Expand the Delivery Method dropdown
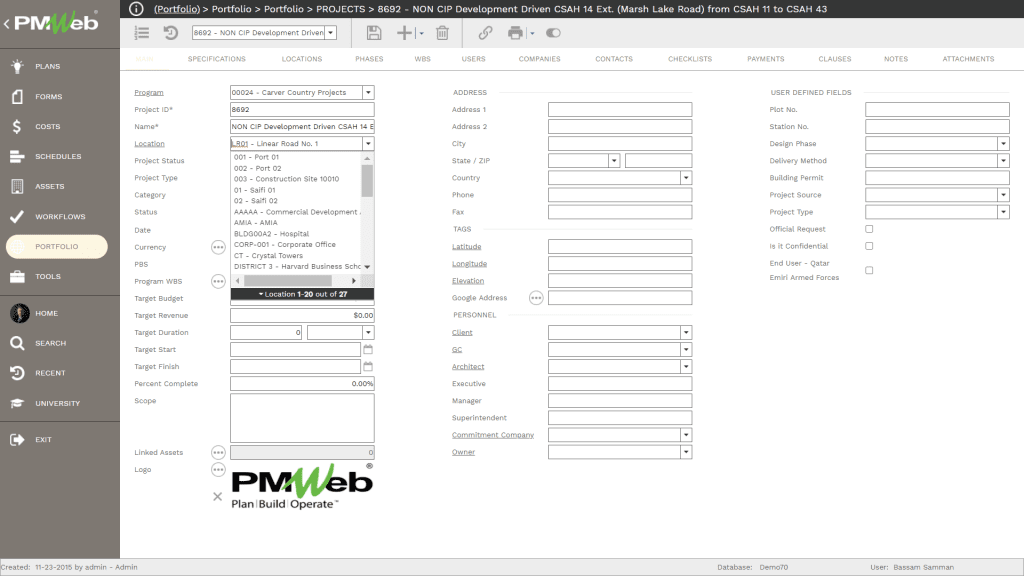This screenshot has height=576, width=1024. point(1004,161)
